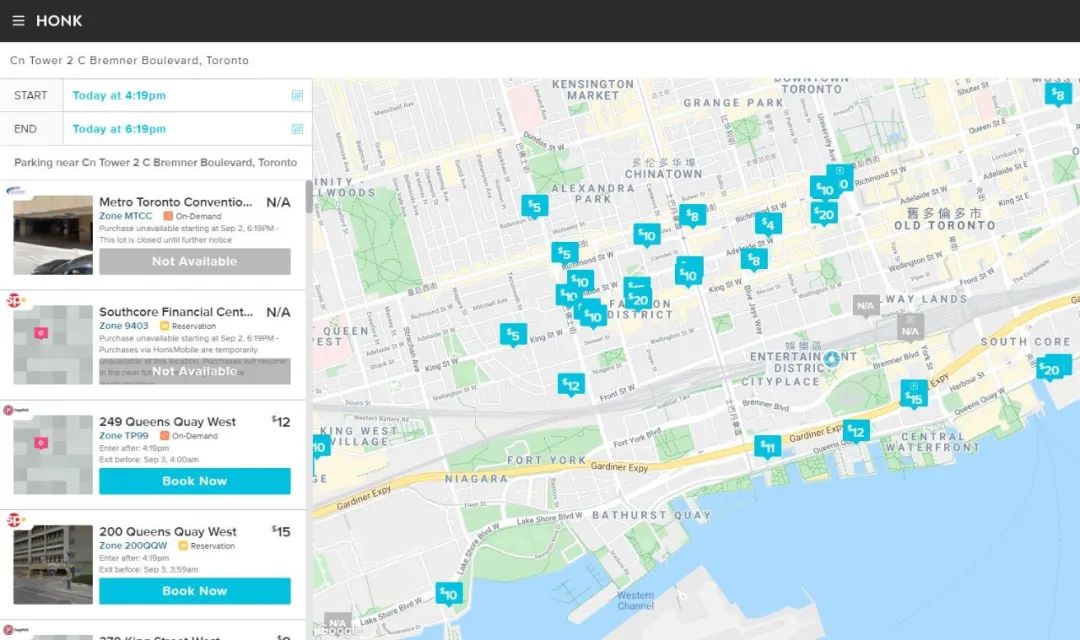Select $12 marker near Queens Quay
The width and height of the screenshot is (1080, 640).
click(x=855, y=431)
